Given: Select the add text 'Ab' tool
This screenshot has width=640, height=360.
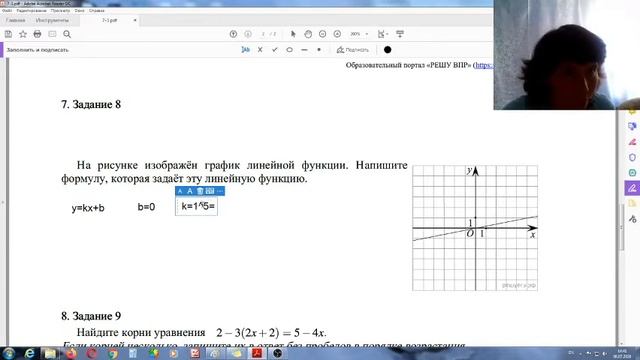Looking at the screenshot, I should (x=245, y=50).
